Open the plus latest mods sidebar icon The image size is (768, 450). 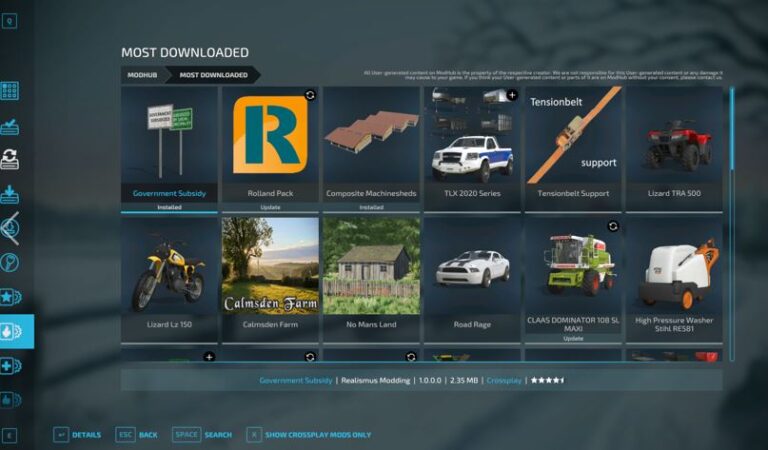(11, 366)
